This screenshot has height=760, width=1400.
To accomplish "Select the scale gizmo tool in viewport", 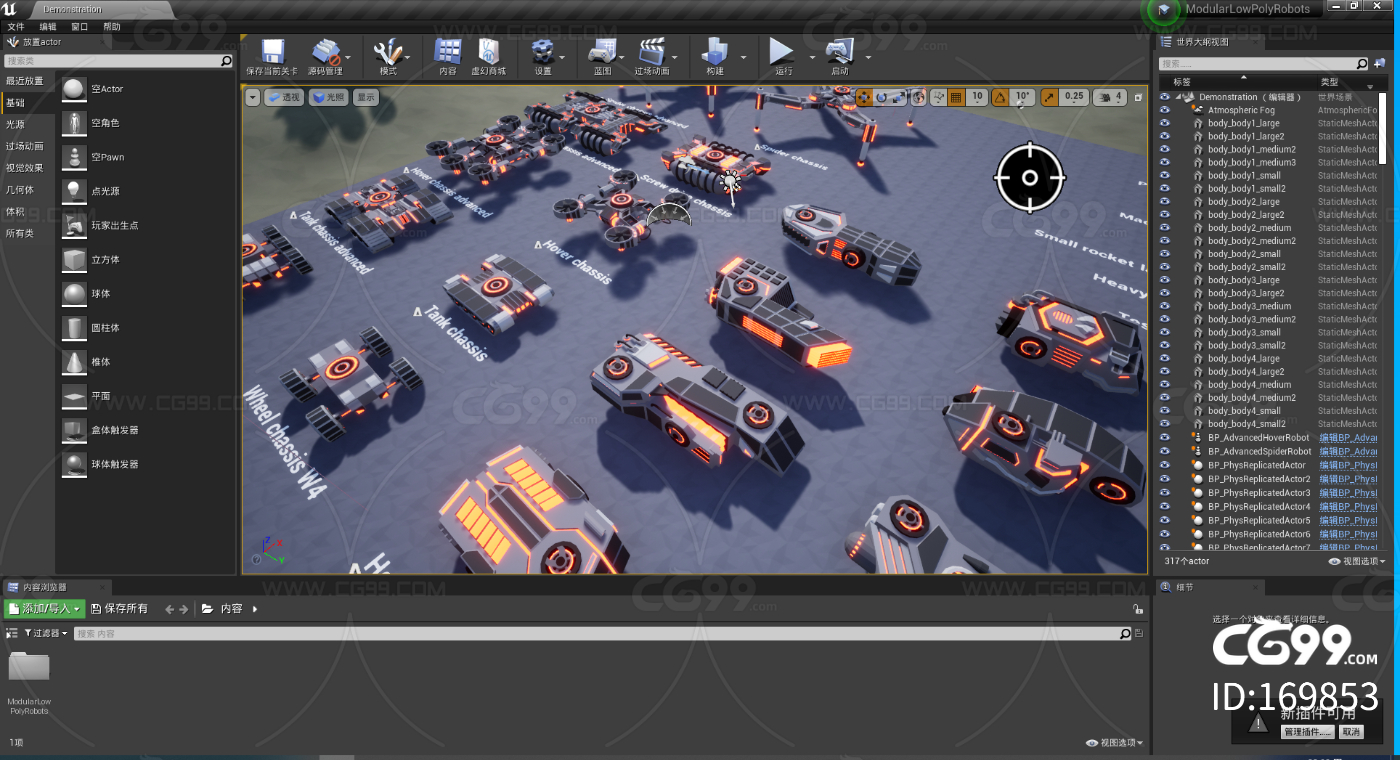I will pyautogui.click(x=898, y=97).
